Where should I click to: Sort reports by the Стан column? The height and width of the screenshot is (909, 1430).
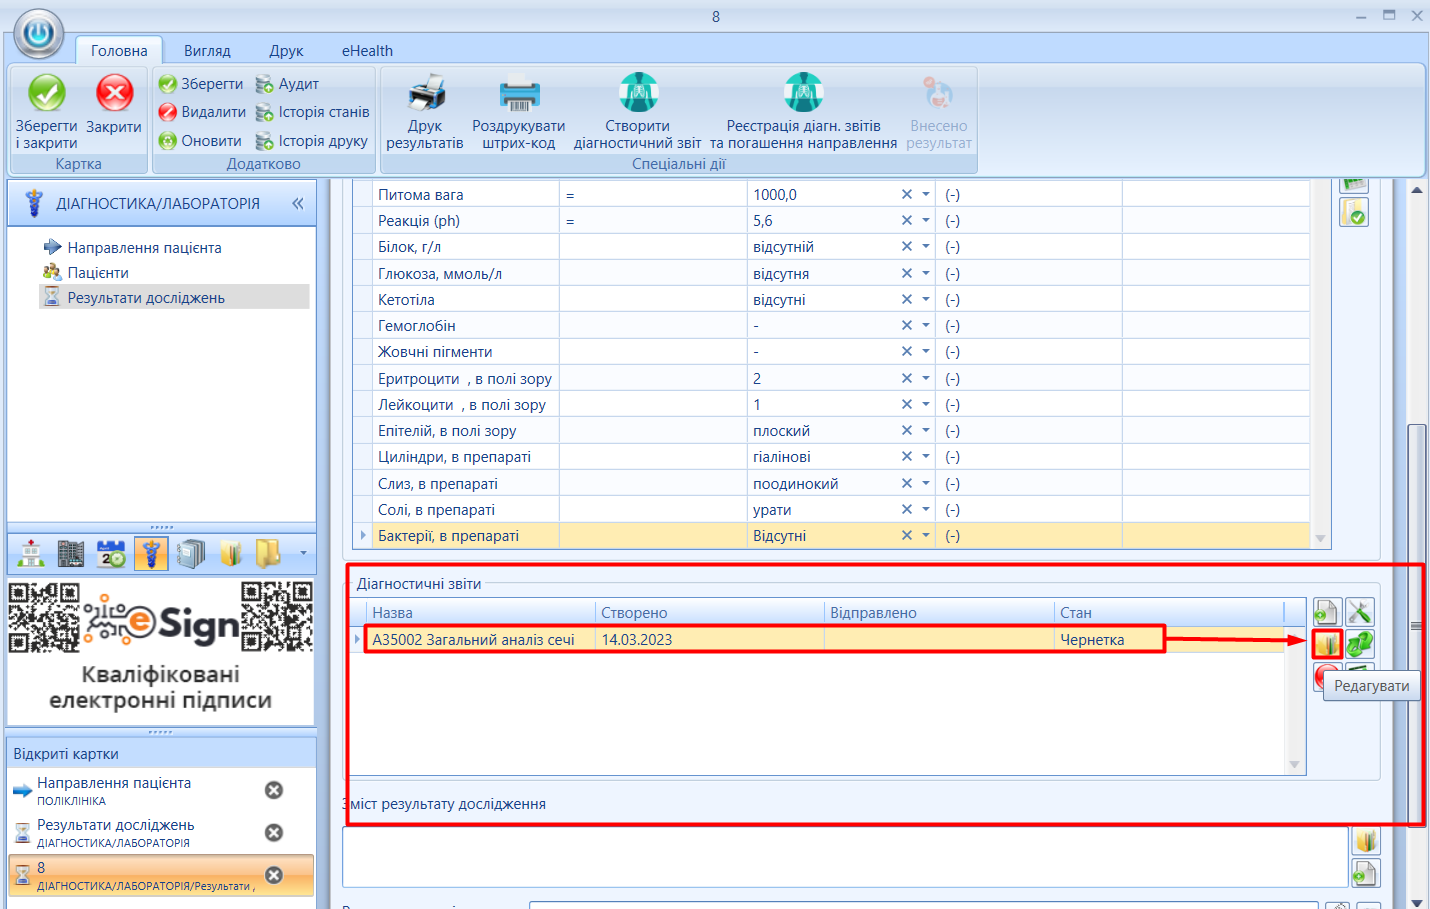pyautogui.click(x=1169, y=612)
